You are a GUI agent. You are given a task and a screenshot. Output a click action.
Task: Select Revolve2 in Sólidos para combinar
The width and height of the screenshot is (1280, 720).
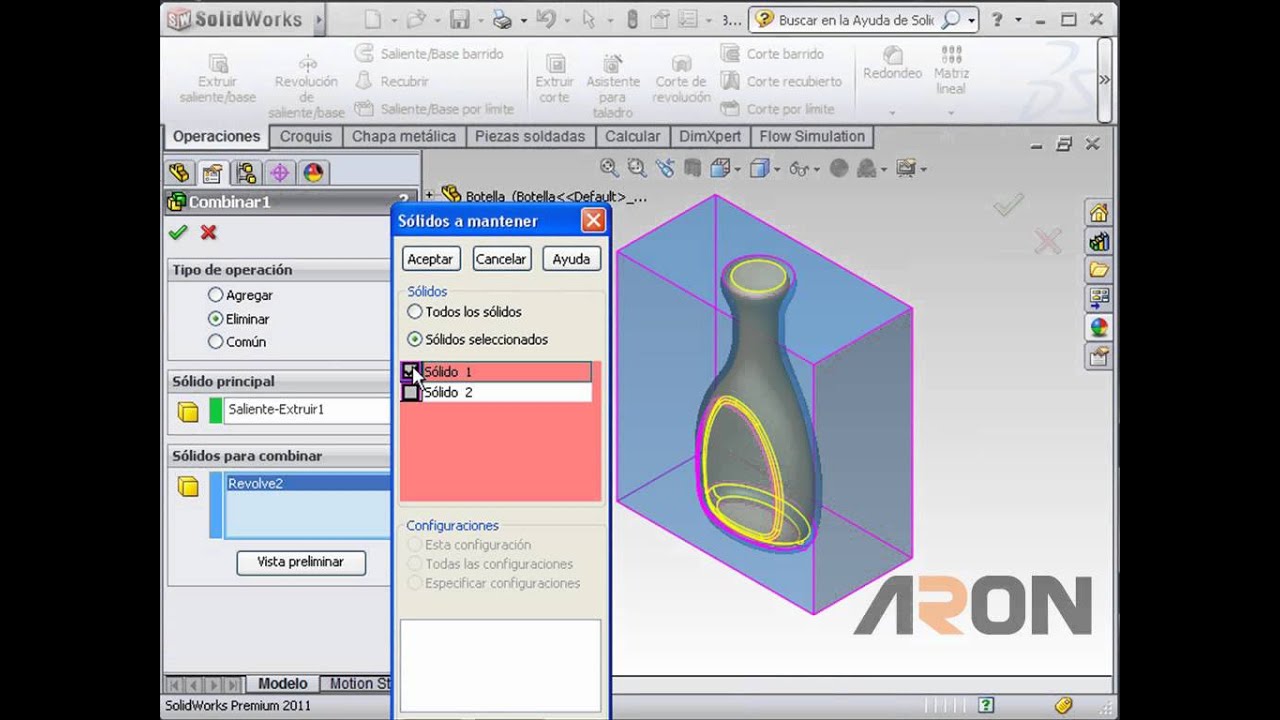click(307, 483)
